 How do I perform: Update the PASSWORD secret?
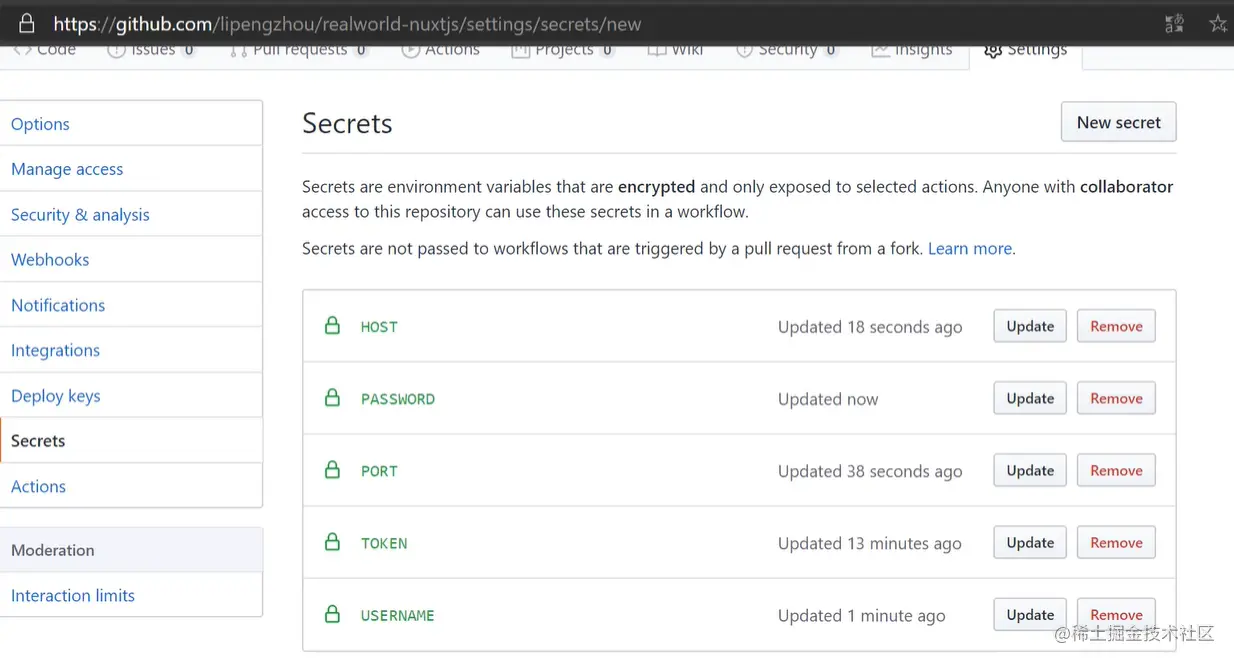point(1030,398)
